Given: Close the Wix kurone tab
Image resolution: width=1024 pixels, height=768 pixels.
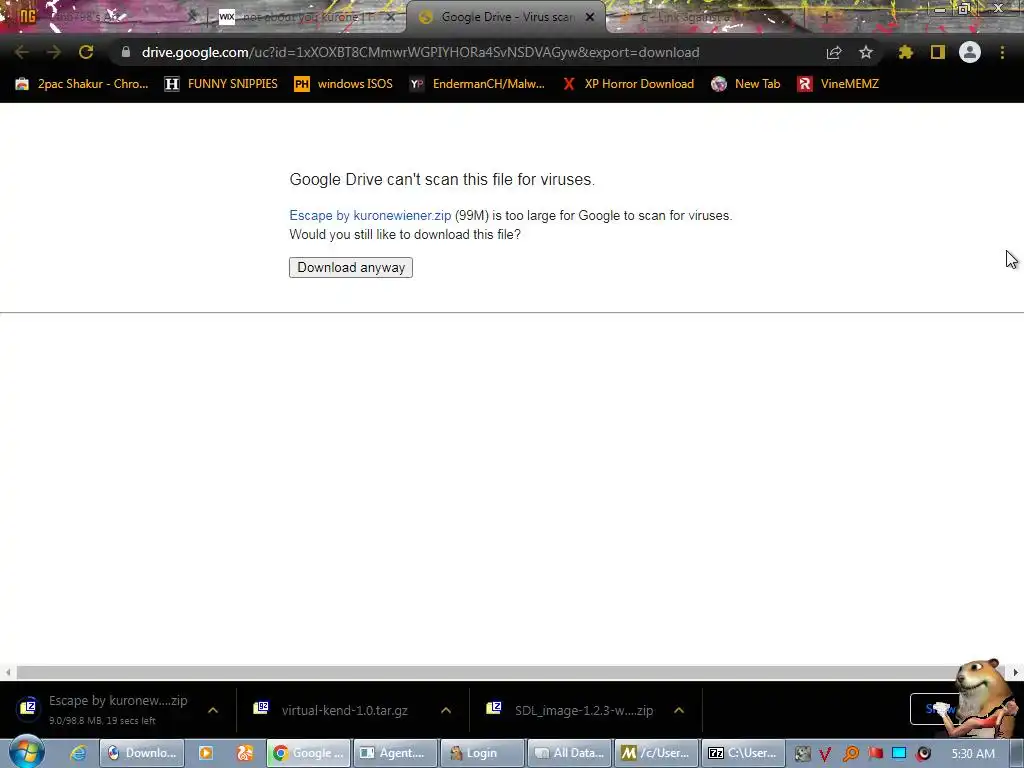Looking at the screenshot, I should pyautogui.click(x=391, y=17).
